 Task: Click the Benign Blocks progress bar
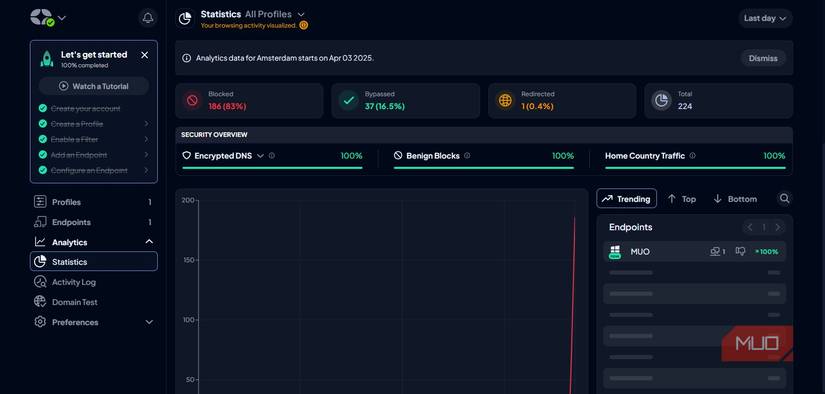484,168
